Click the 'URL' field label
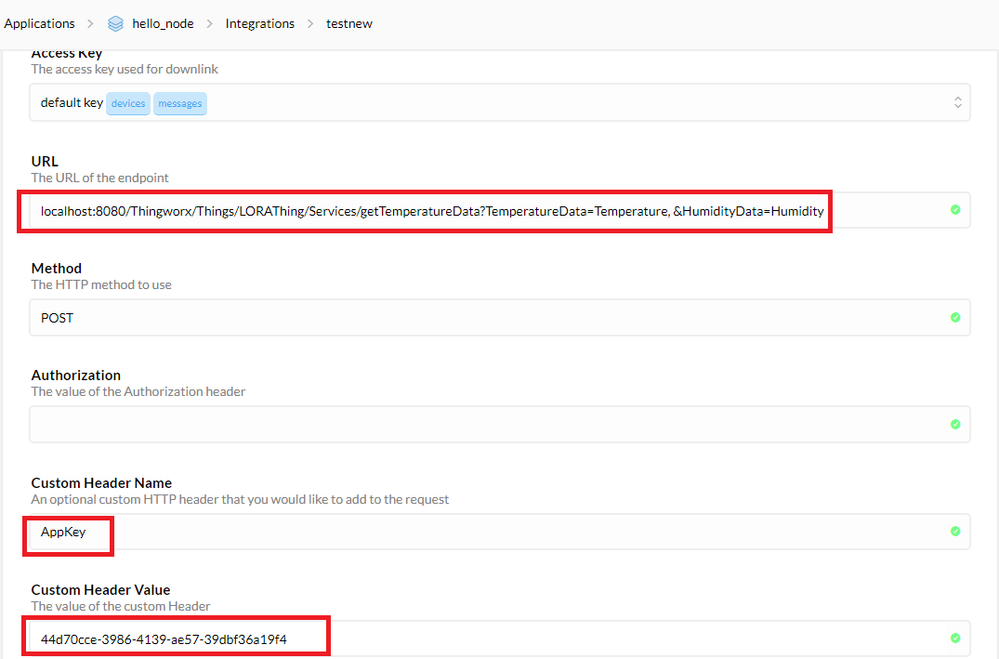Screen dimensions: 999x659 pos(45,161)
